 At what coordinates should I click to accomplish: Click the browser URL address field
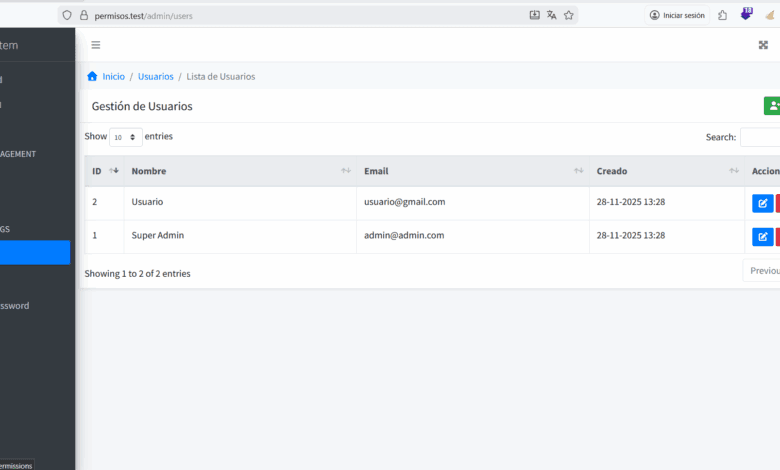click(x=300, y=15)
